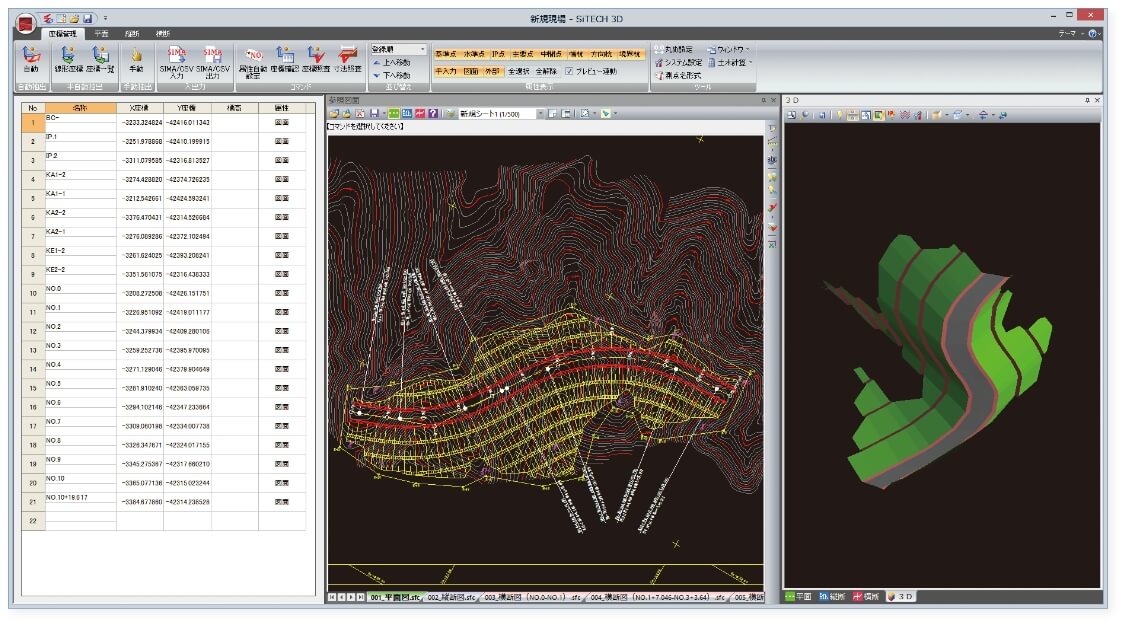Image resolution: width=1124 pixels, height=625 pixels.
Task: Click the save disk icon in quick access toolbar
Action: pyautogui.click(x=87, y=18)
